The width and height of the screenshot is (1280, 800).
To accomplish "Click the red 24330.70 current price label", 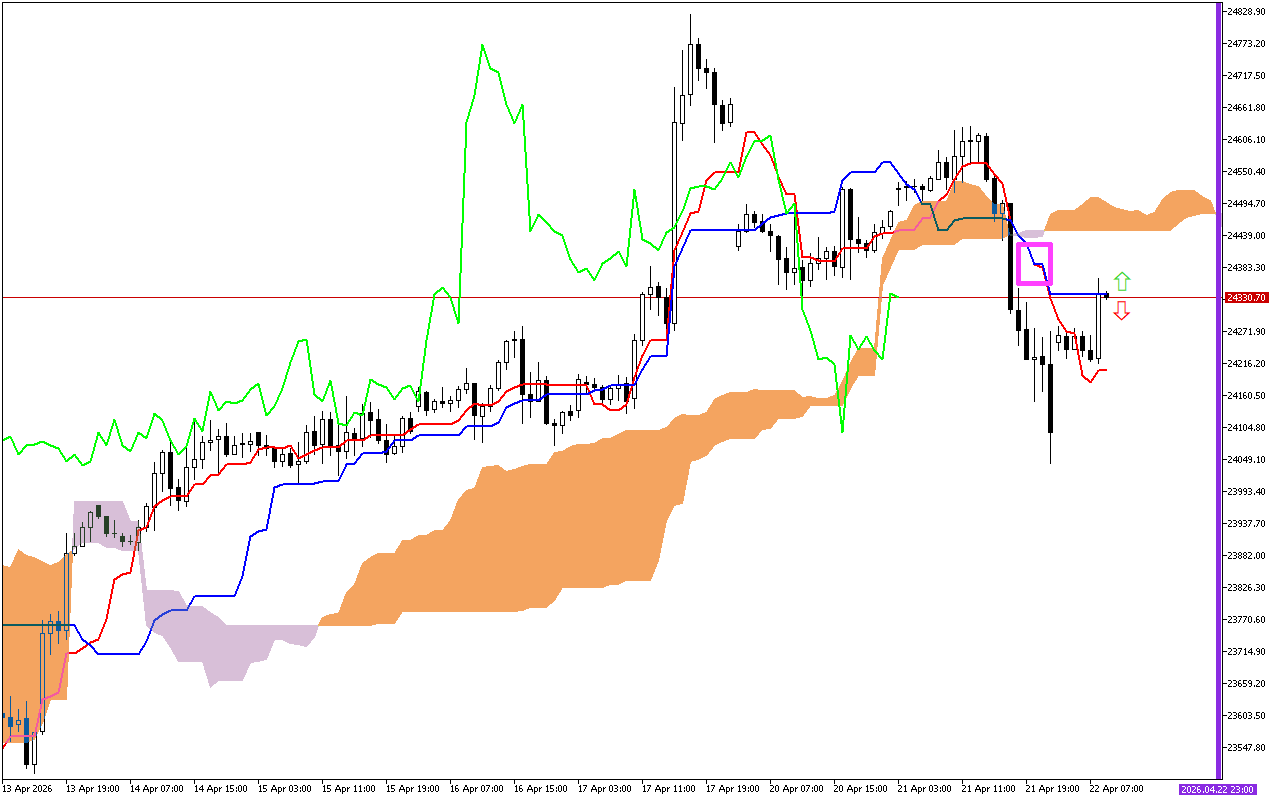I will click(1246, 298).
